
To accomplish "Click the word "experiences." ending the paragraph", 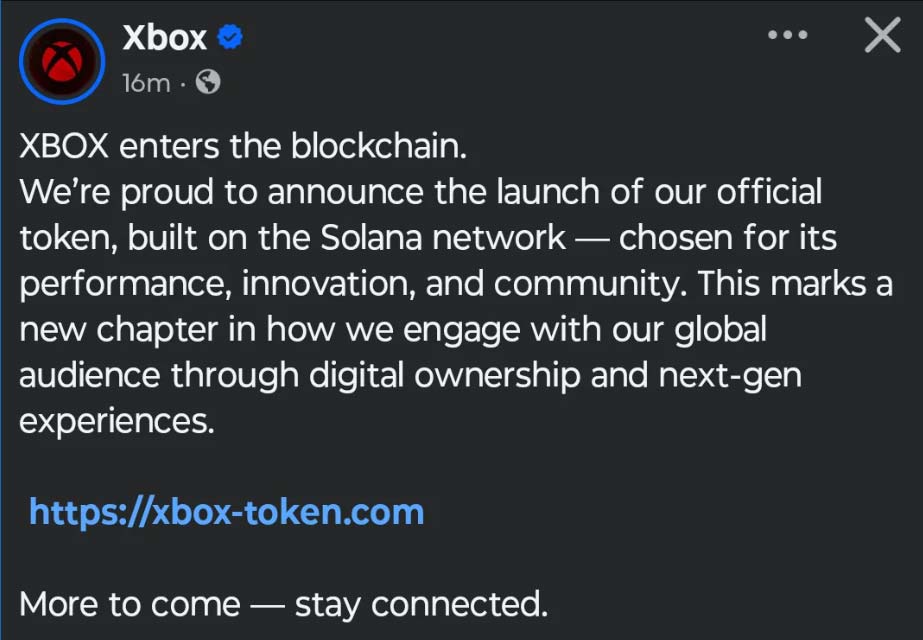I will coord(117,420).
